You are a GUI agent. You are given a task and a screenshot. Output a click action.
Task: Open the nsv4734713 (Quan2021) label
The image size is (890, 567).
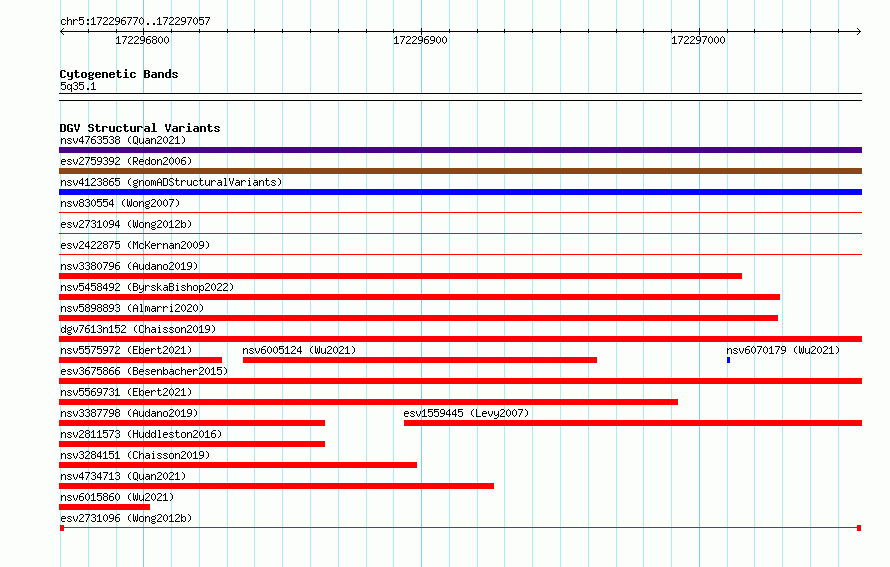(x=123, y=476)
